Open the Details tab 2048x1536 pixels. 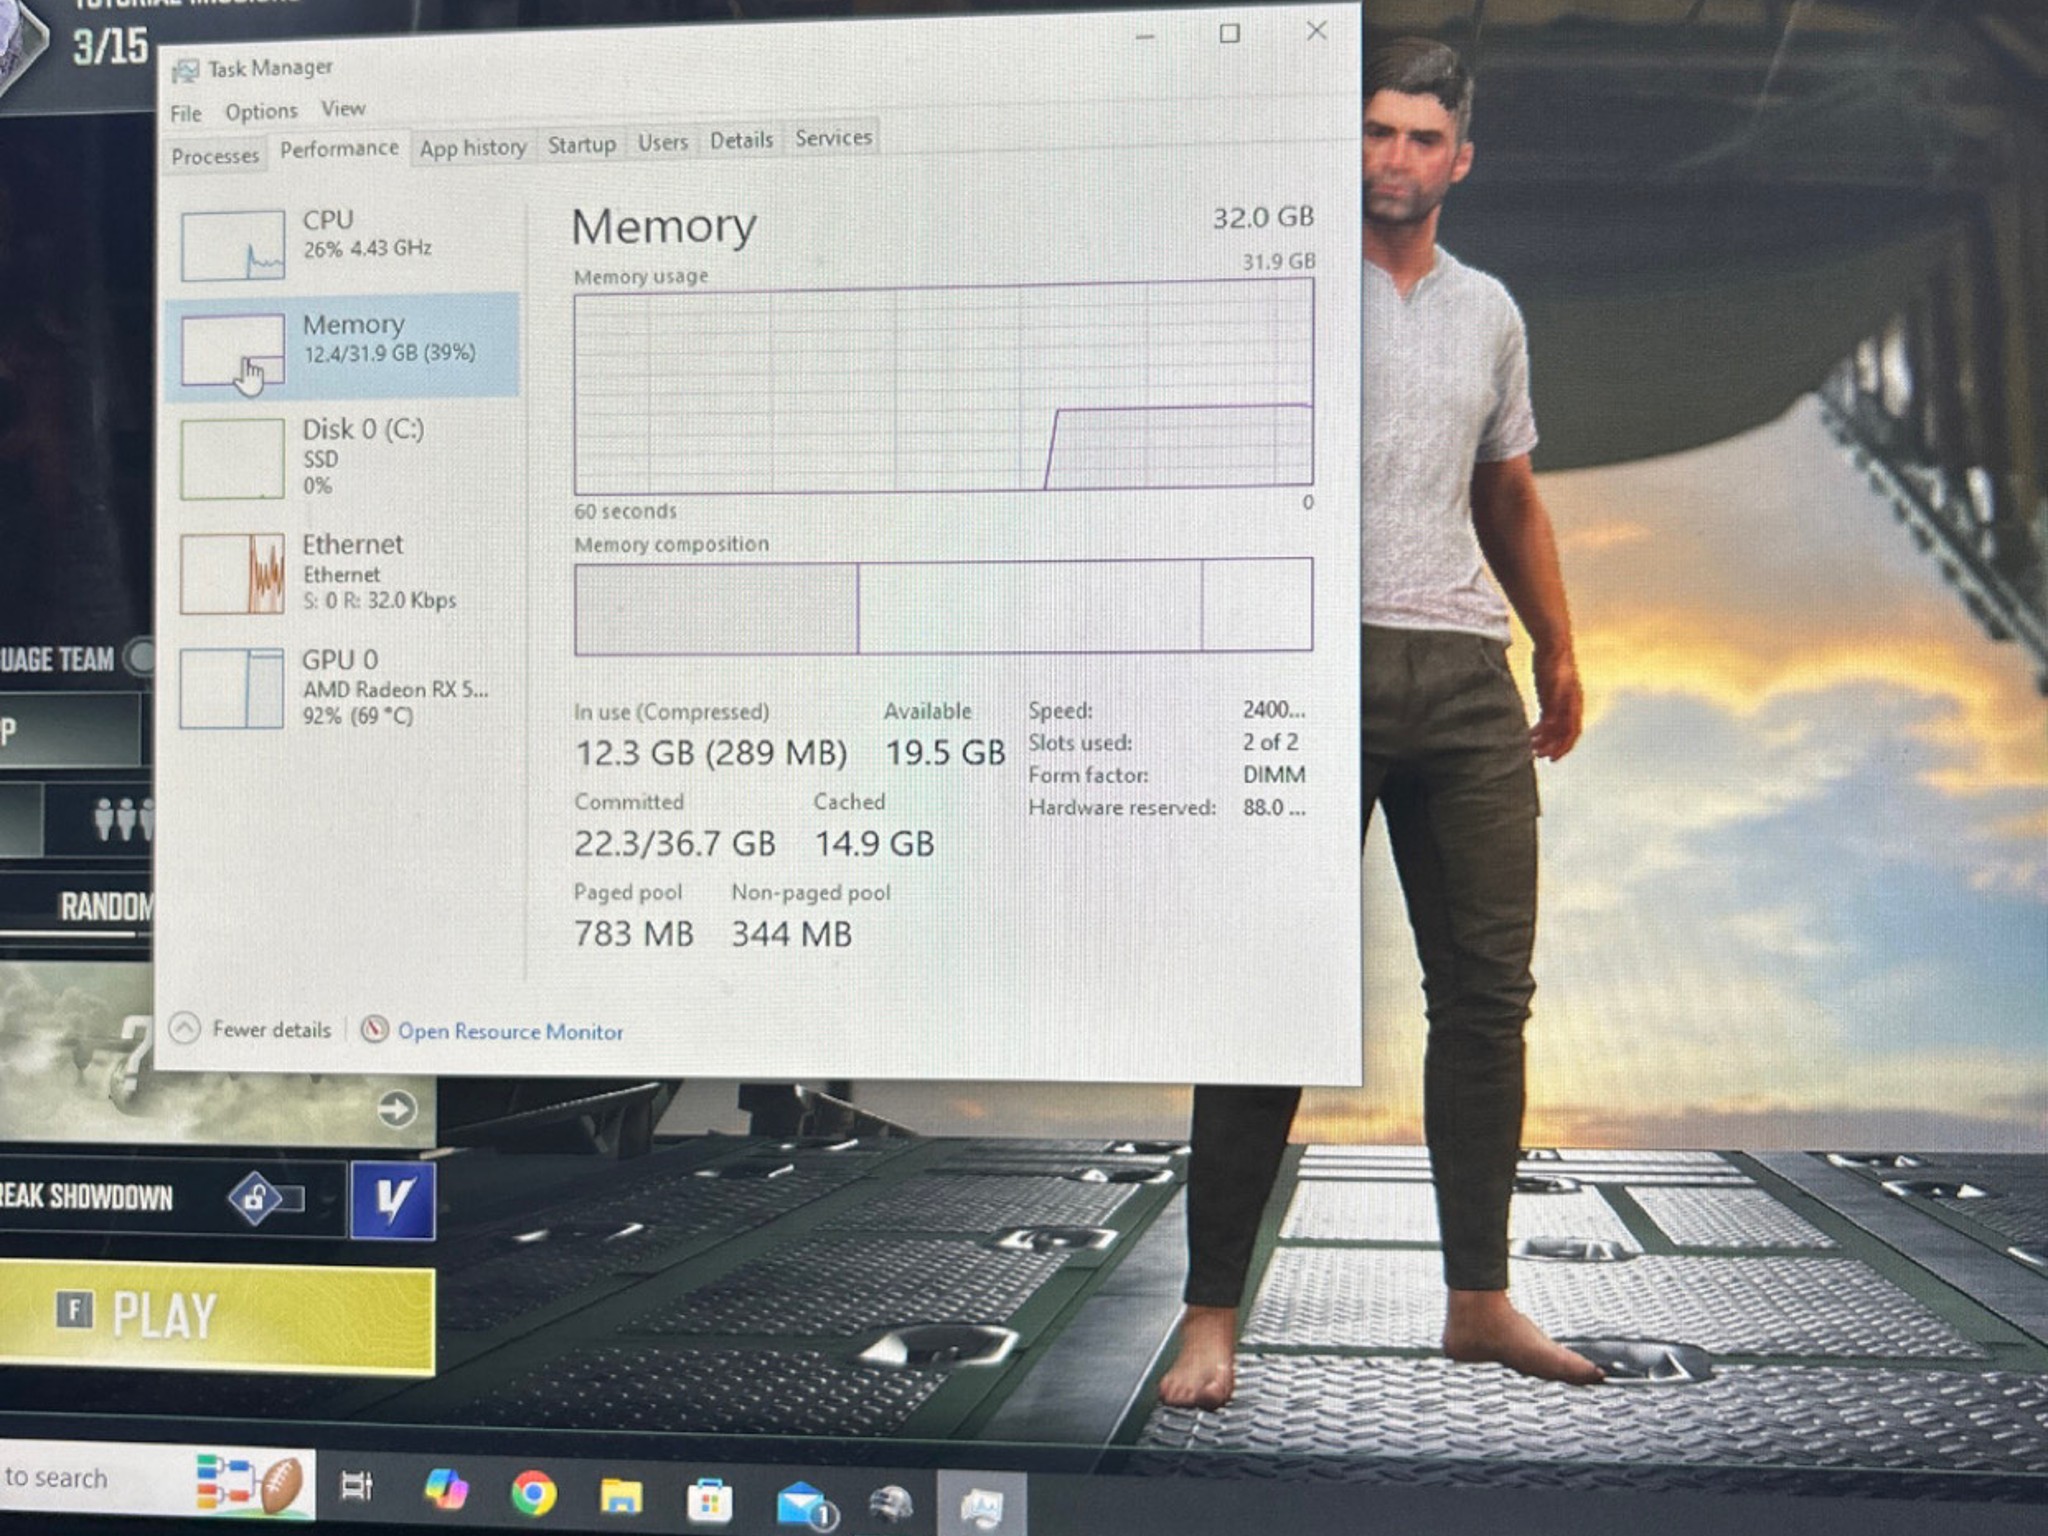tap(741, 141)
